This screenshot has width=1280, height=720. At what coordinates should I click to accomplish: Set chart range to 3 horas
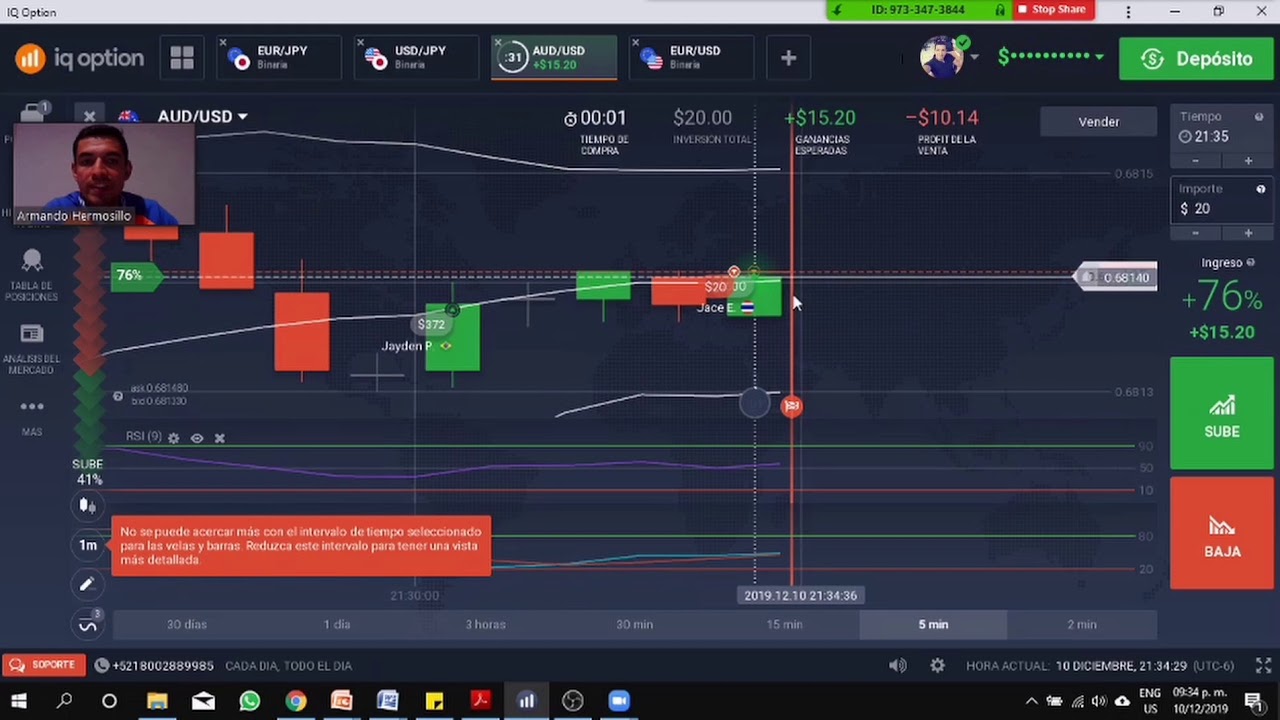point(486,624)
